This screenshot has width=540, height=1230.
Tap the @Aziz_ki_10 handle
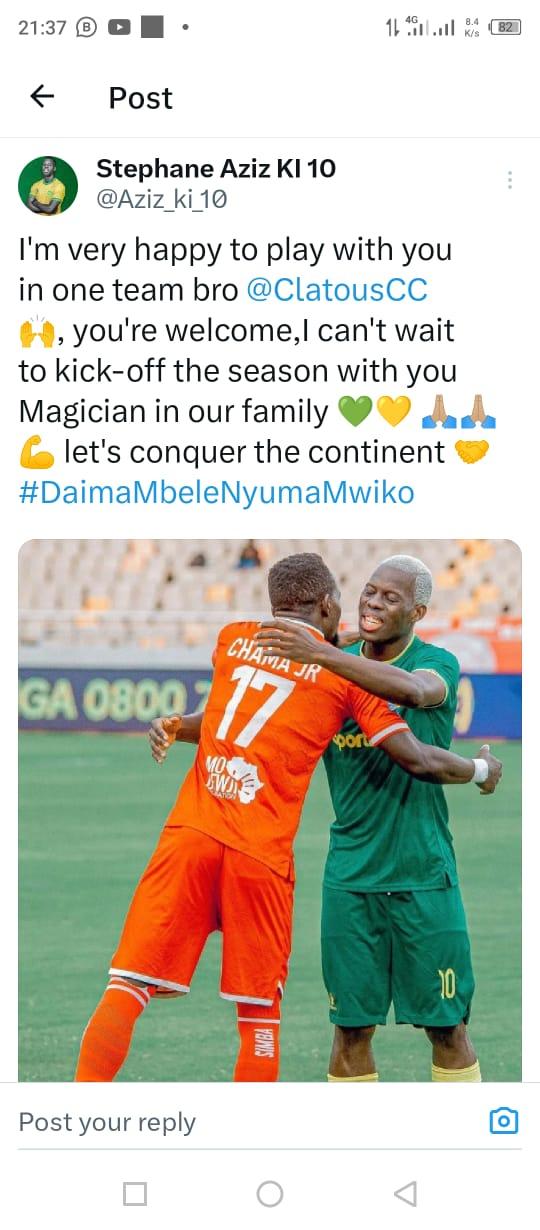click(162, 199)
